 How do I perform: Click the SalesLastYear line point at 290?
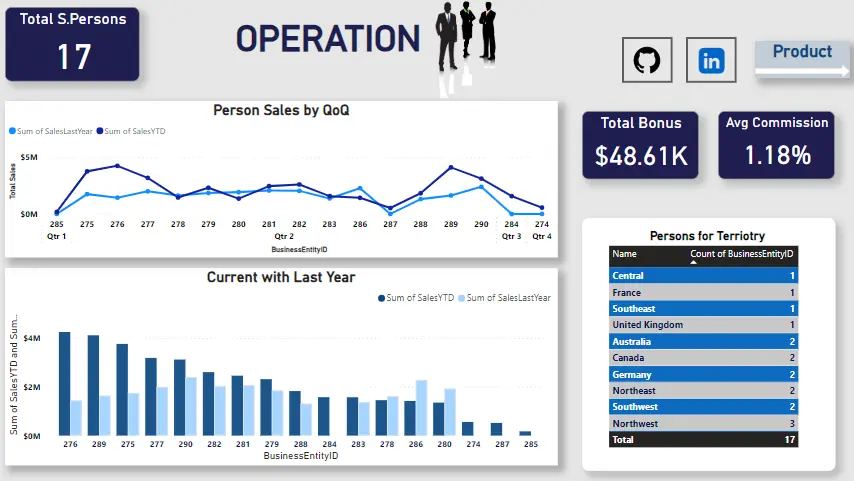pyautogui.click(x=481, y=187)
